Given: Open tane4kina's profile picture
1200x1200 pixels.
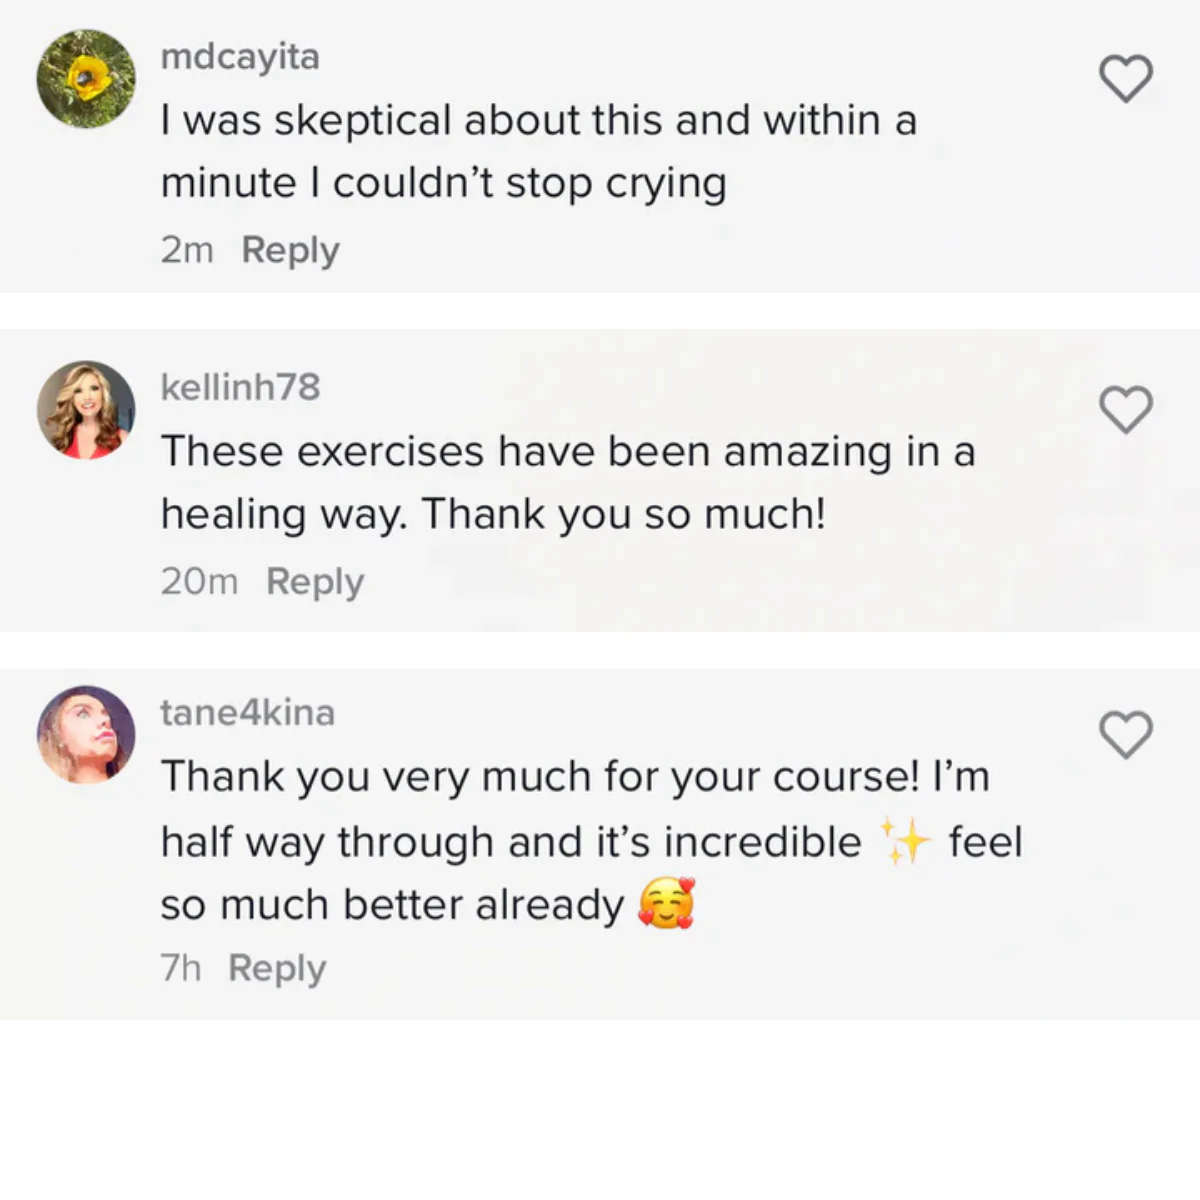Looking at the screenshot, I should click(x=86, y=734).
